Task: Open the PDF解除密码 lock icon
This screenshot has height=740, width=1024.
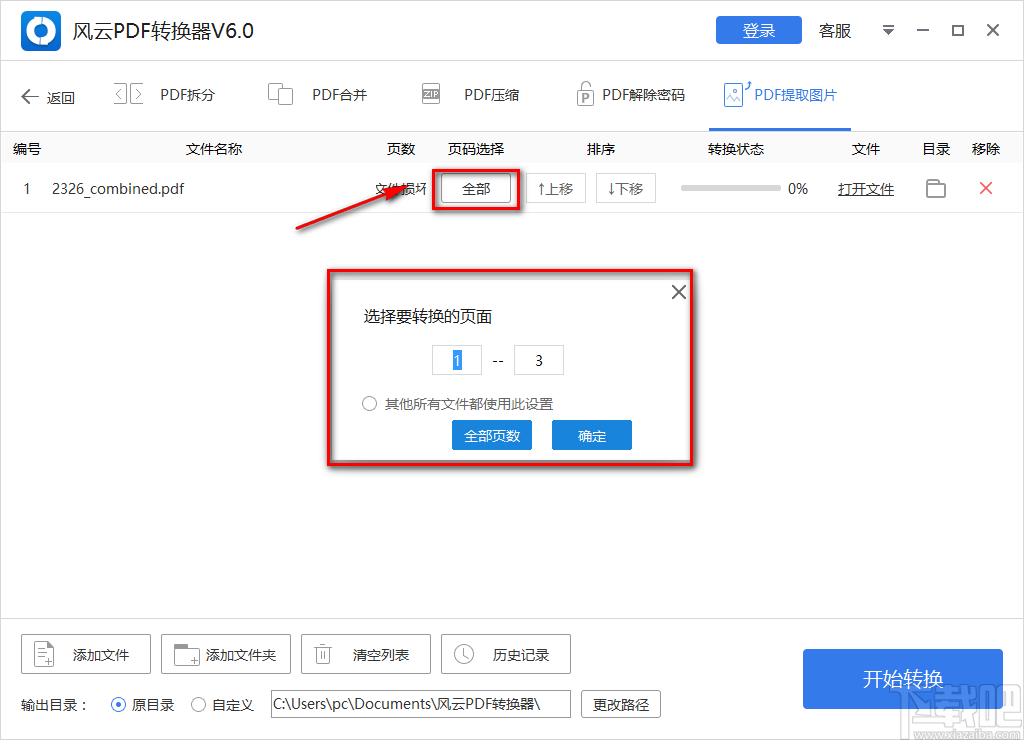Action: click(x=585, y=93)
